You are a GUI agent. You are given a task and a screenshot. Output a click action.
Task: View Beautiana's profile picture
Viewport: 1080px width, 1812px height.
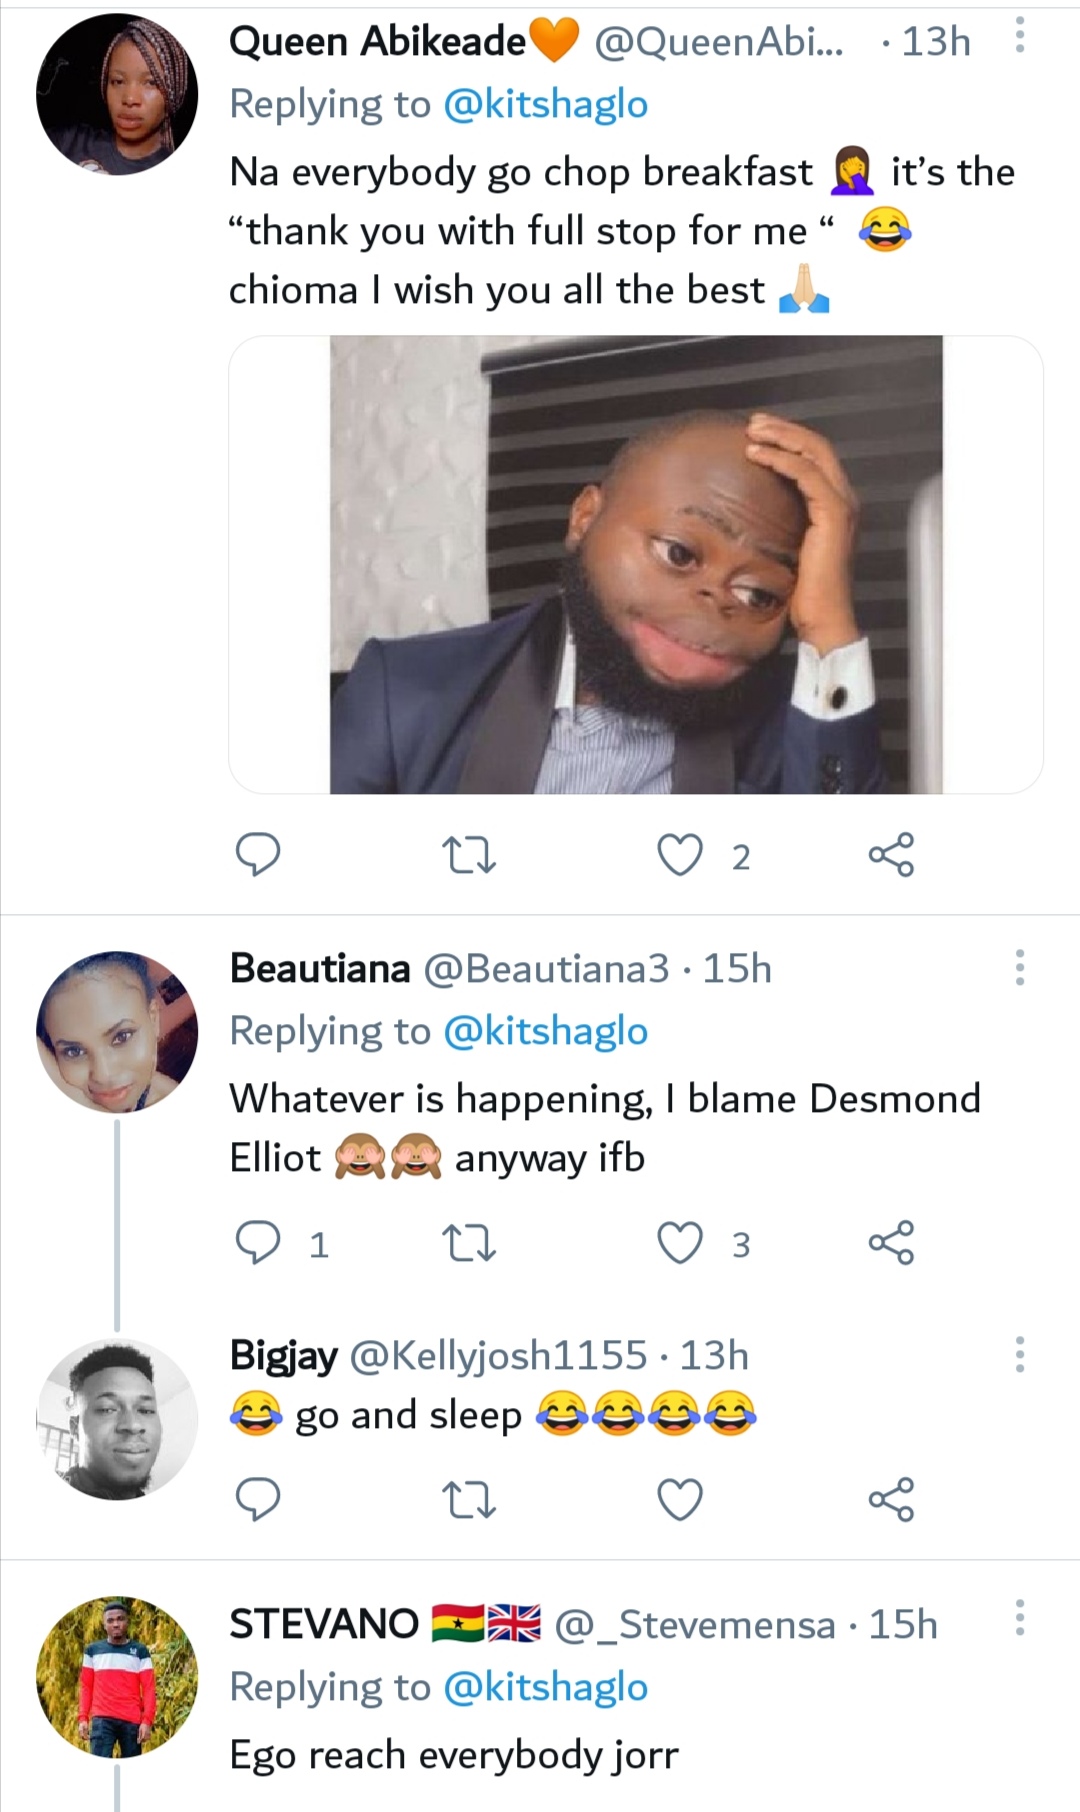click(117, 1031)
